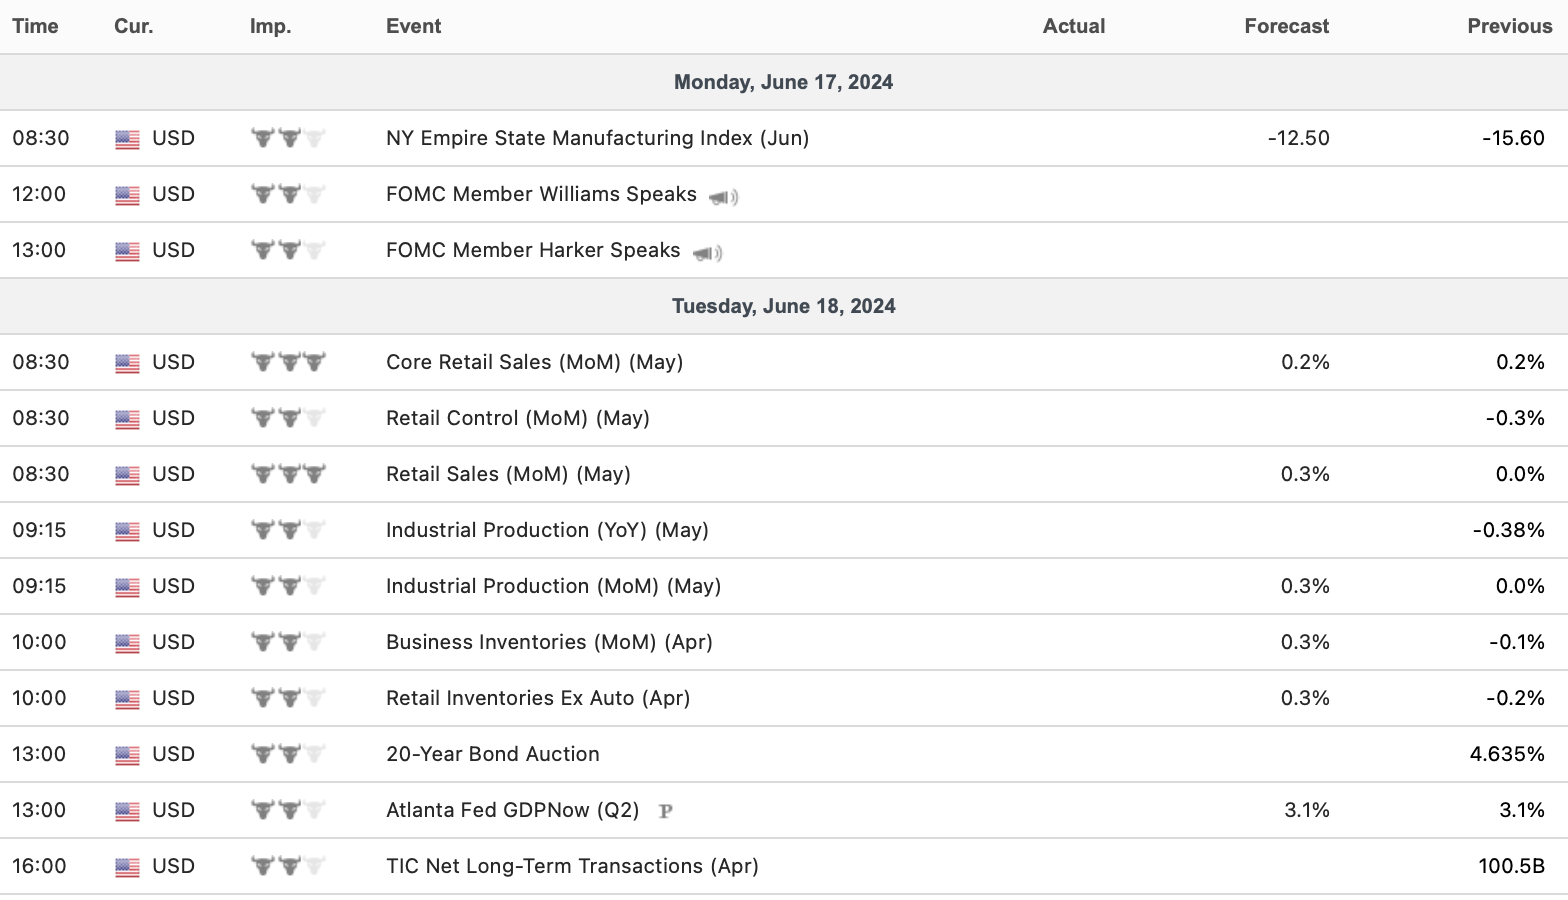The image size is (1568, 900).
Task: Open the Retail Control (MoM) event
Action: 517,418
